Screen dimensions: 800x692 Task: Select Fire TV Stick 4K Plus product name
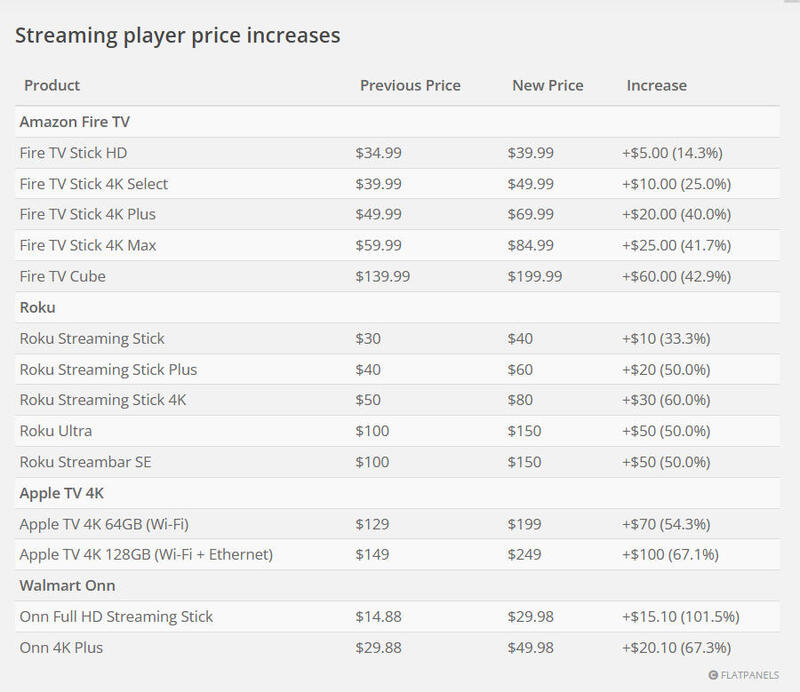pos(88,214)
